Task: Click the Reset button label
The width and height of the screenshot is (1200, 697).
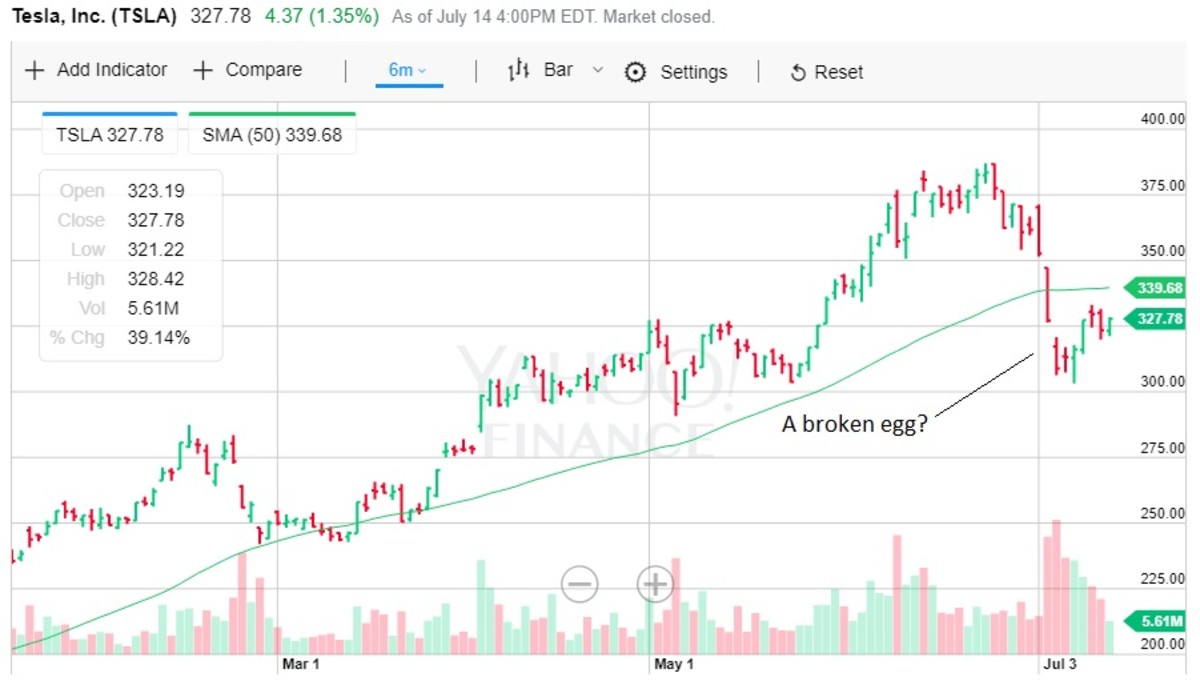Action: [x=838, y=72]
